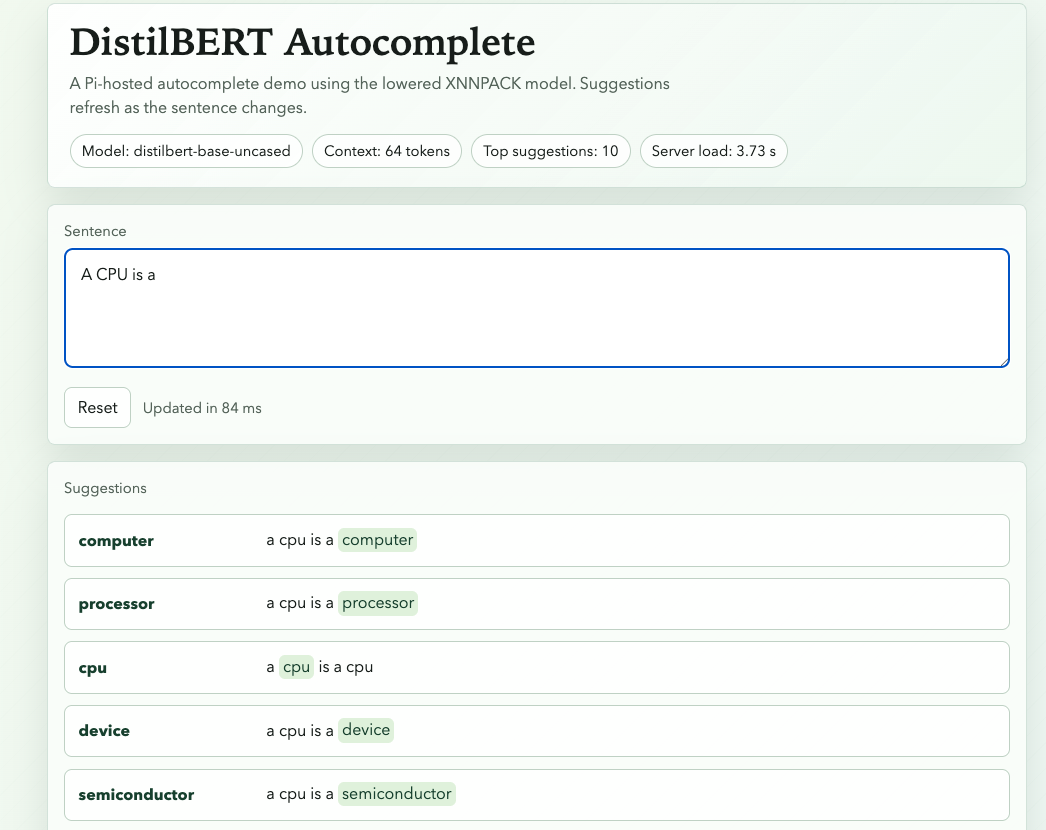Click the DistilBERT Autocomplete heading
Image resolution: width=1046 pixels, height=830 pixels.
302,43
